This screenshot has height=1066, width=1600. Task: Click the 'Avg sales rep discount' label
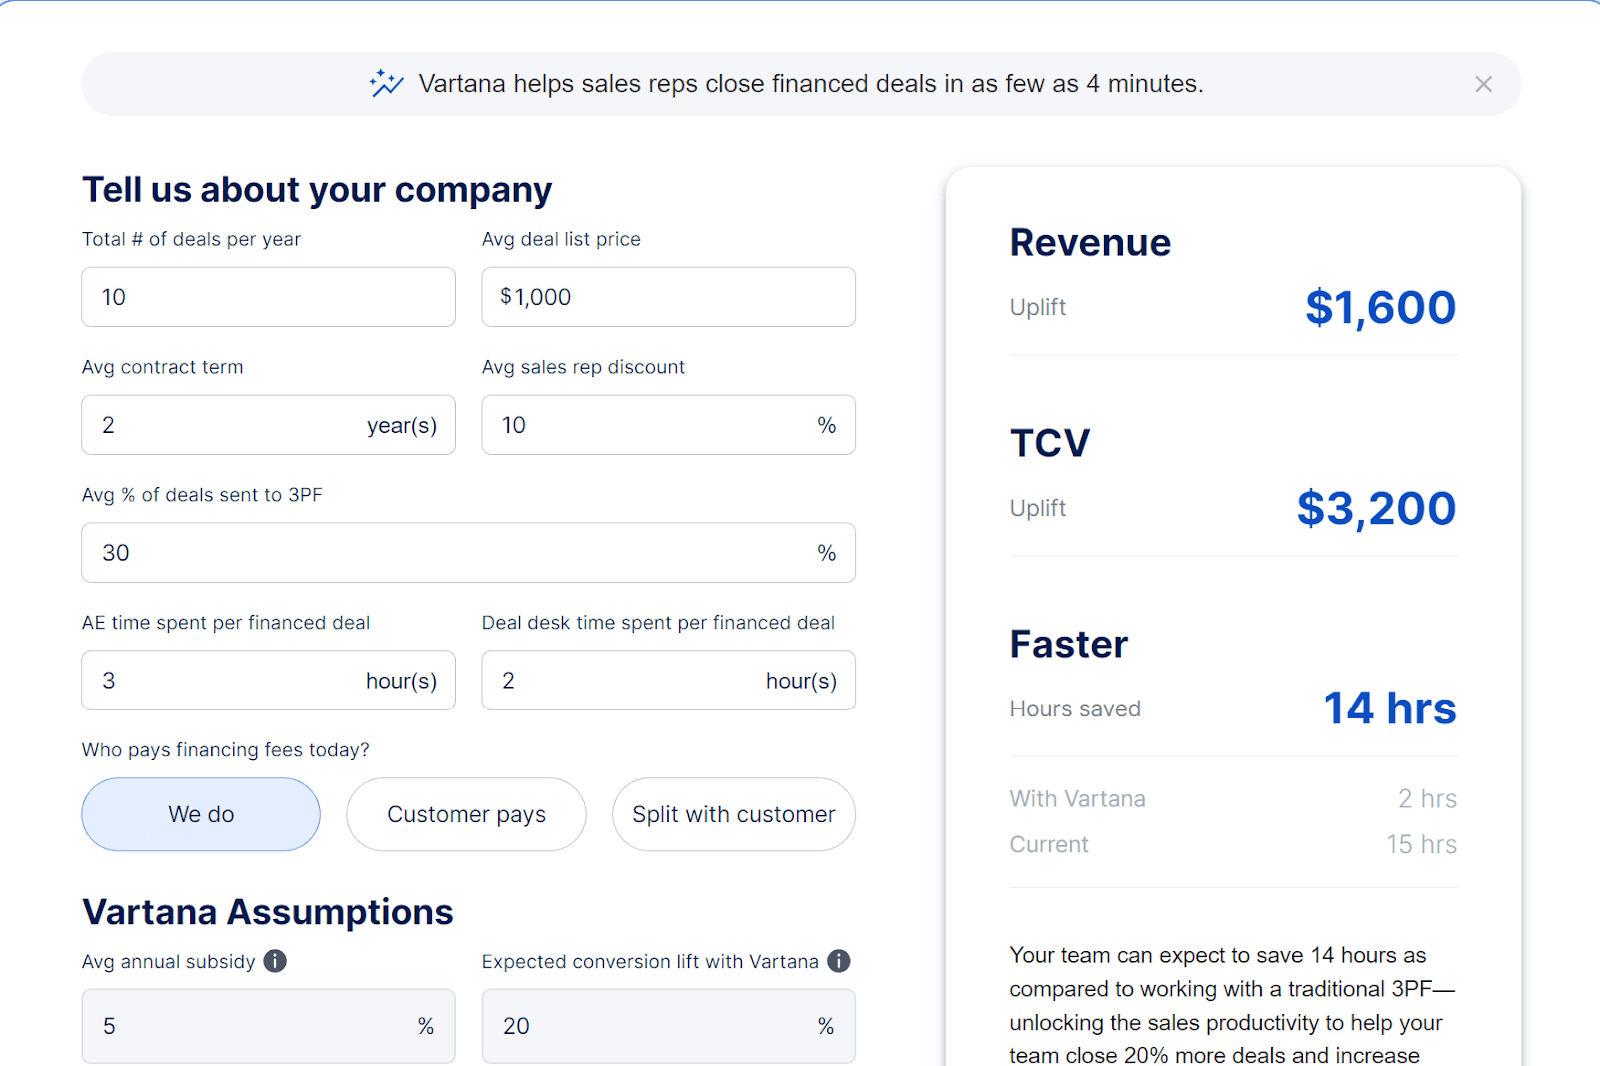583,367
